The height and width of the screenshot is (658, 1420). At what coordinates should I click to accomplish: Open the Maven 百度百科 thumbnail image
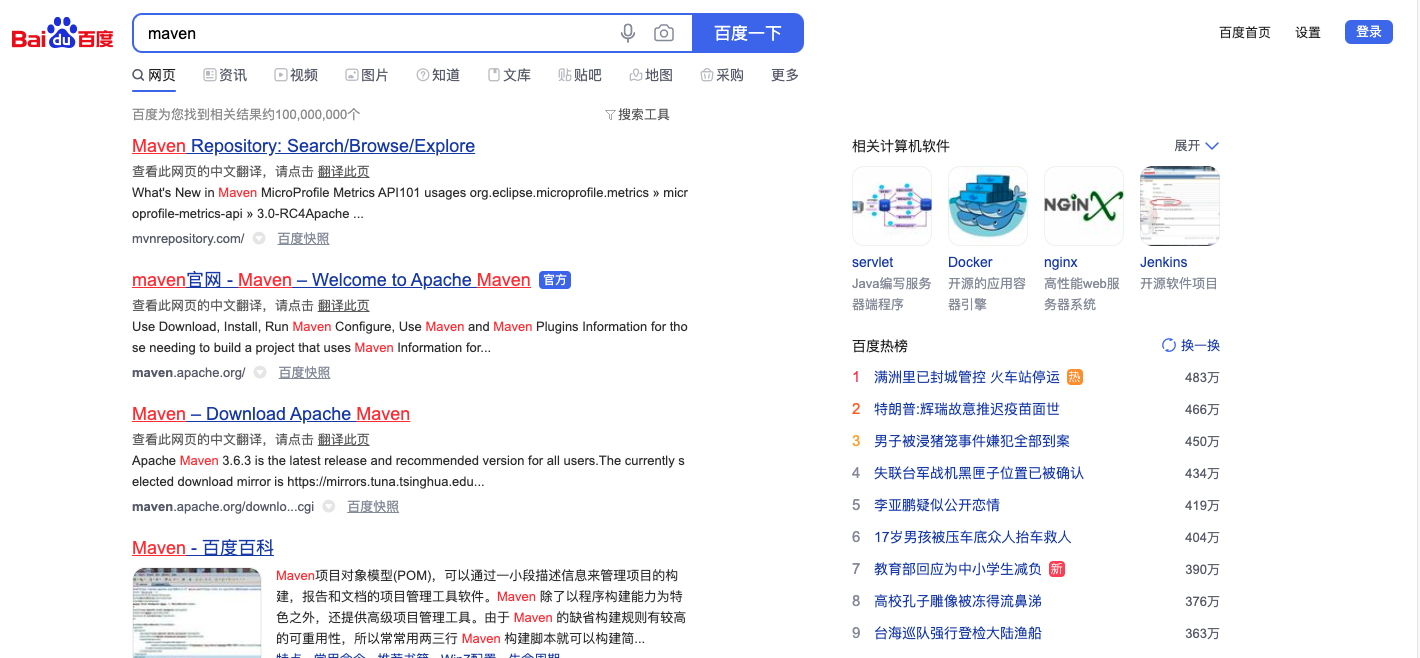coord(197,612)
